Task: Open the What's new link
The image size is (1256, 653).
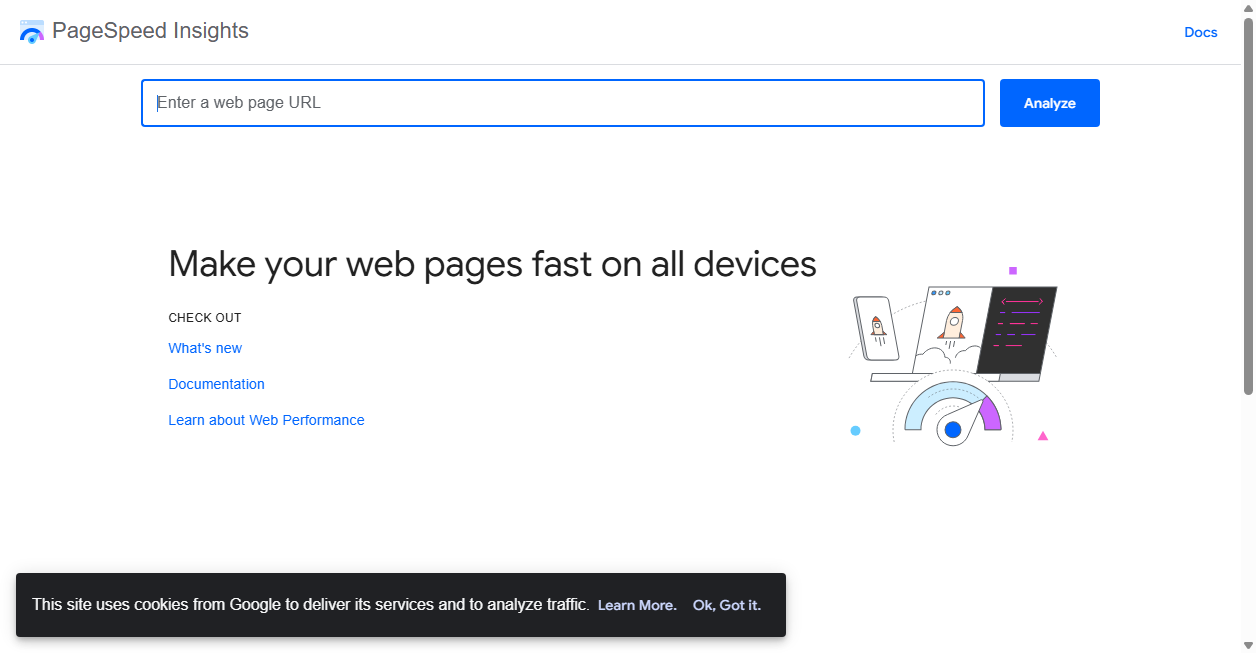Action: tap(205, 348)
